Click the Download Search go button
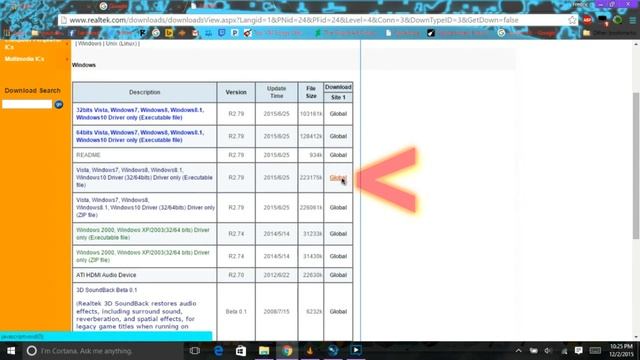The width and height of the screenshot is (640, 360). point(59,104)
